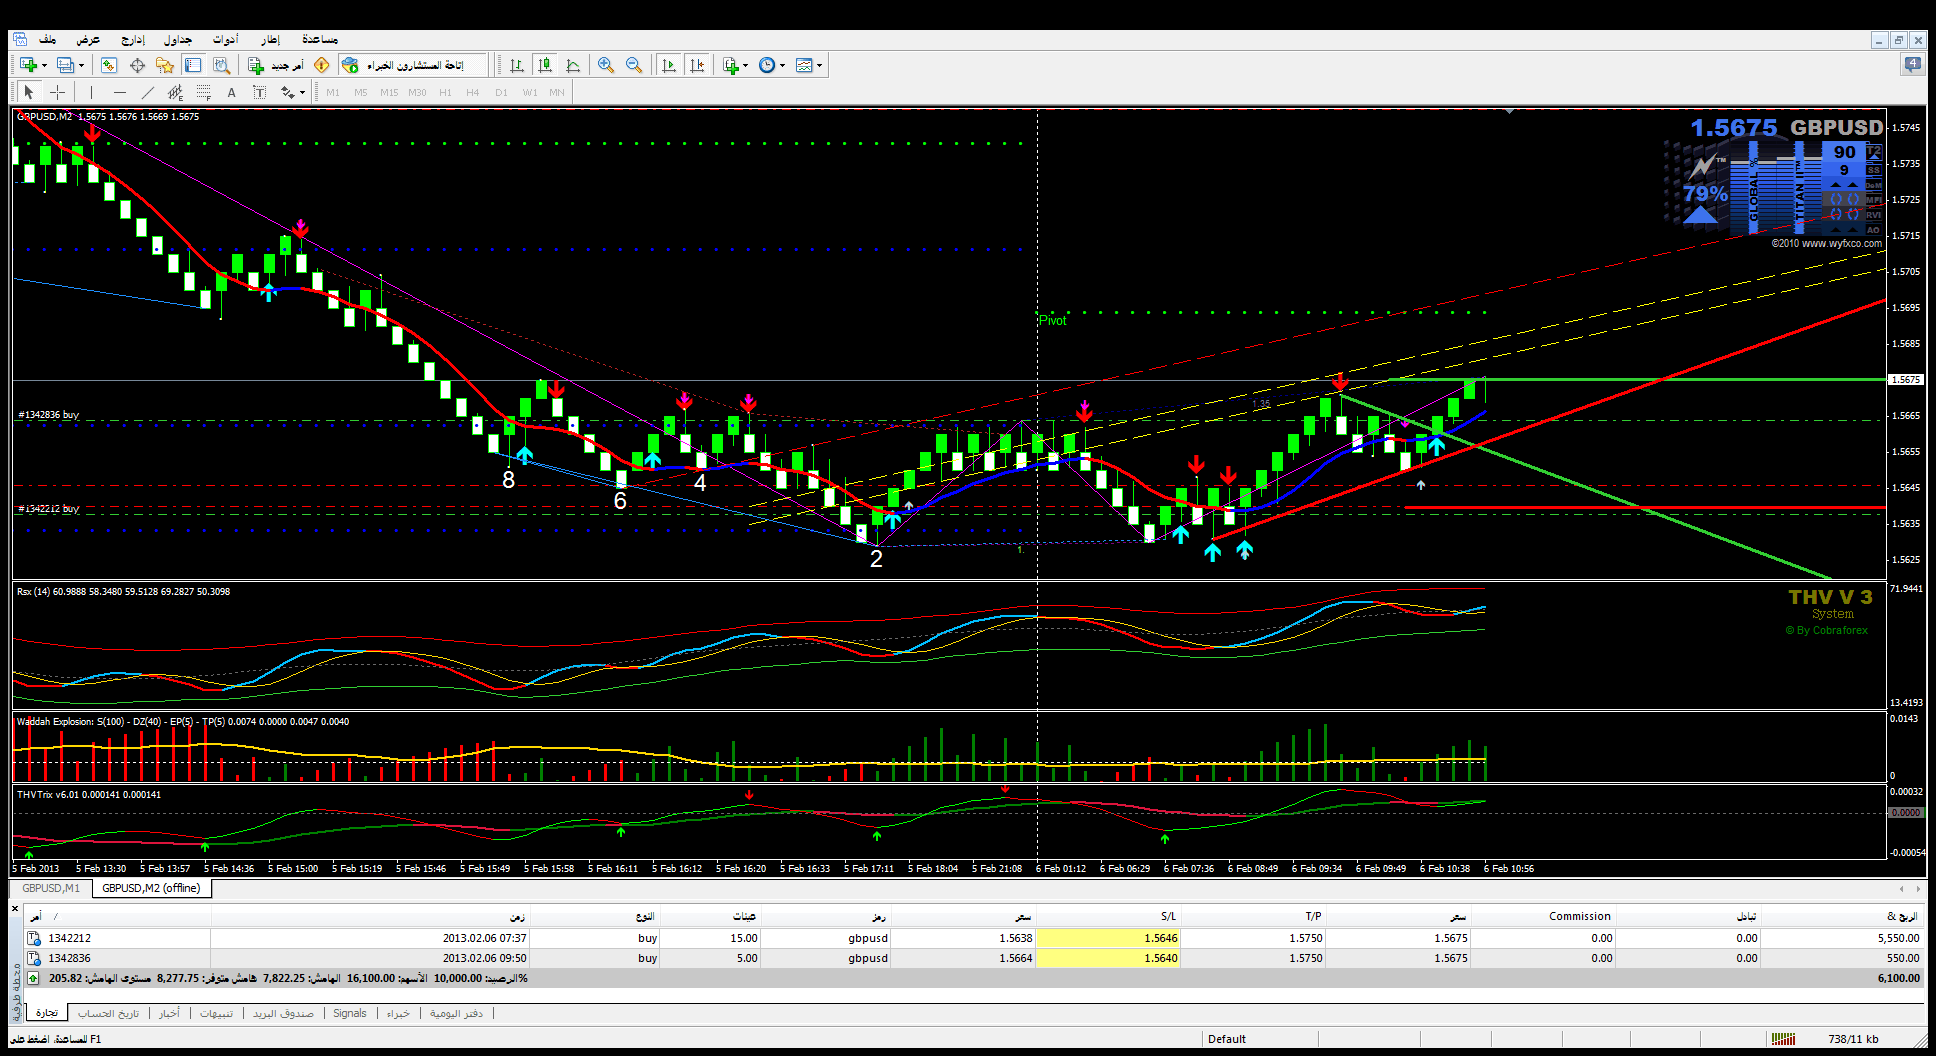Open the chart templates icon
The image size is (1936, 1056).
(804, 65)
